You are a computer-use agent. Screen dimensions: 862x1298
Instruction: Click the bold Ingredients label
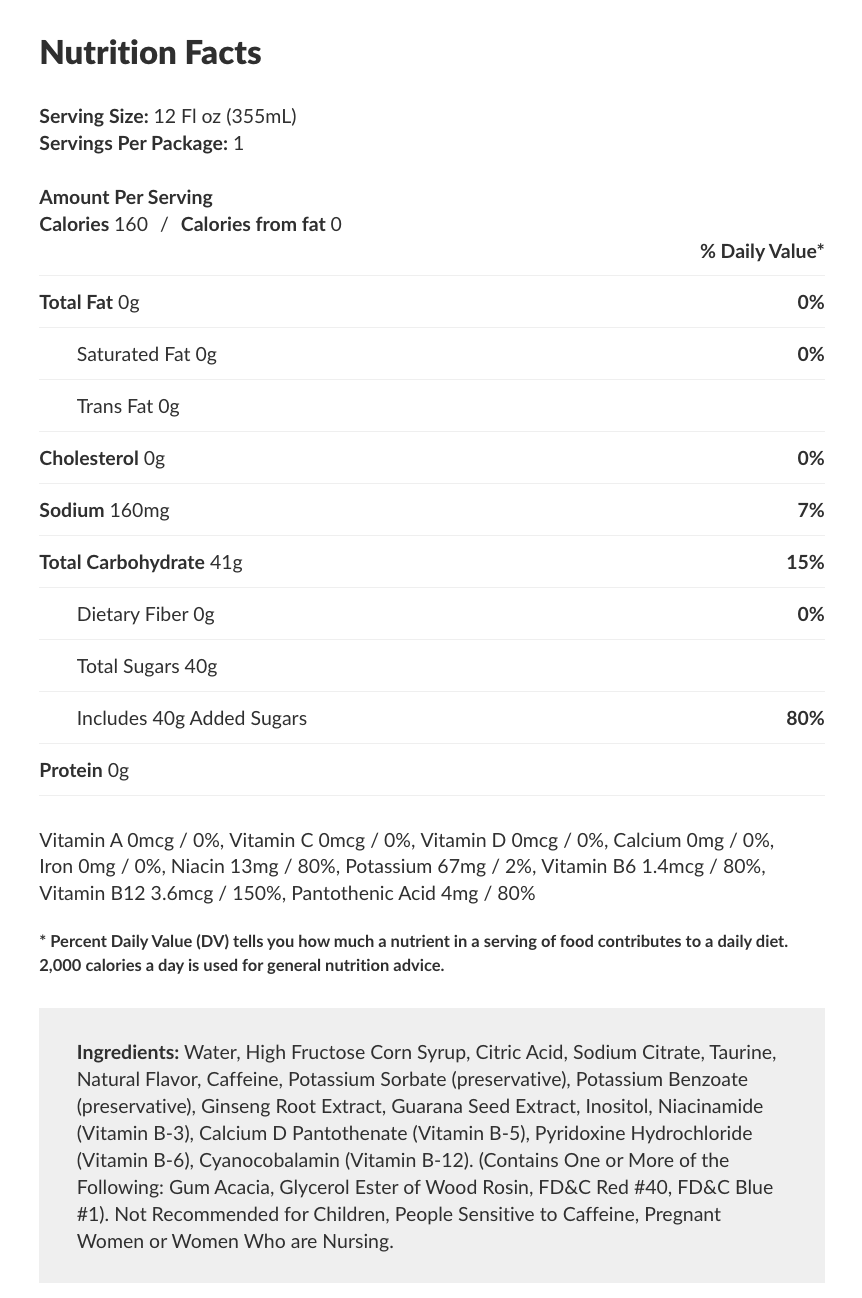[128, 1052]
